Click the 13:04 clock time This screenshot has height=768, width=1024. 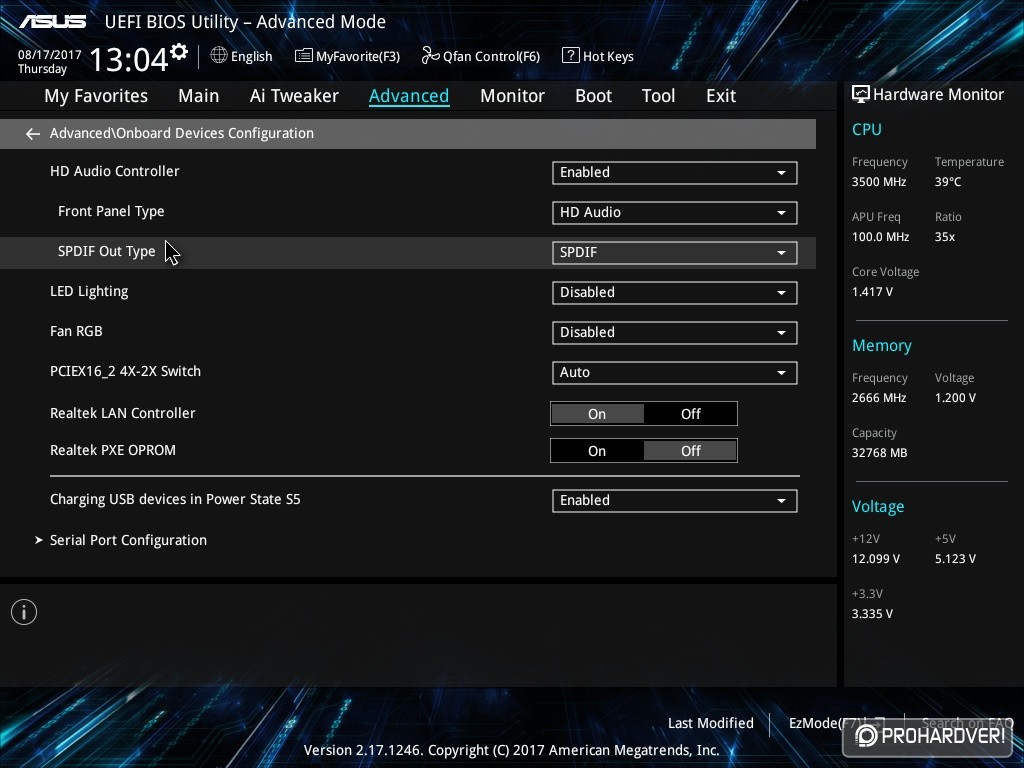(x=129, y=59)
